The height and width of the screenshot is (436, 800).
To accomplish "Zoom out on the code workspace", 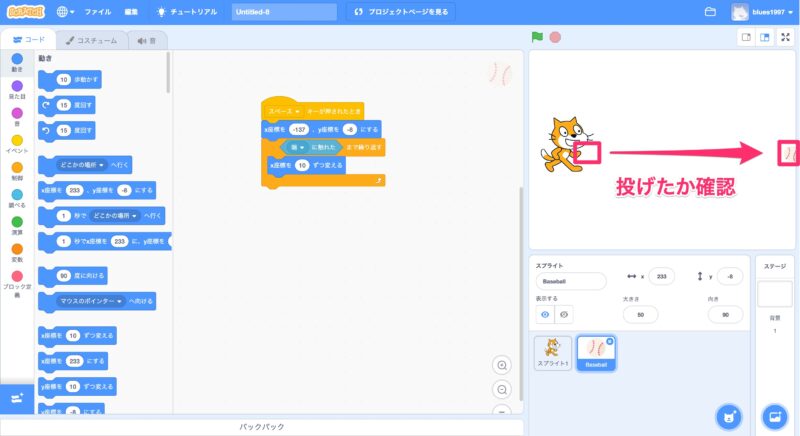I will [502, 389].
